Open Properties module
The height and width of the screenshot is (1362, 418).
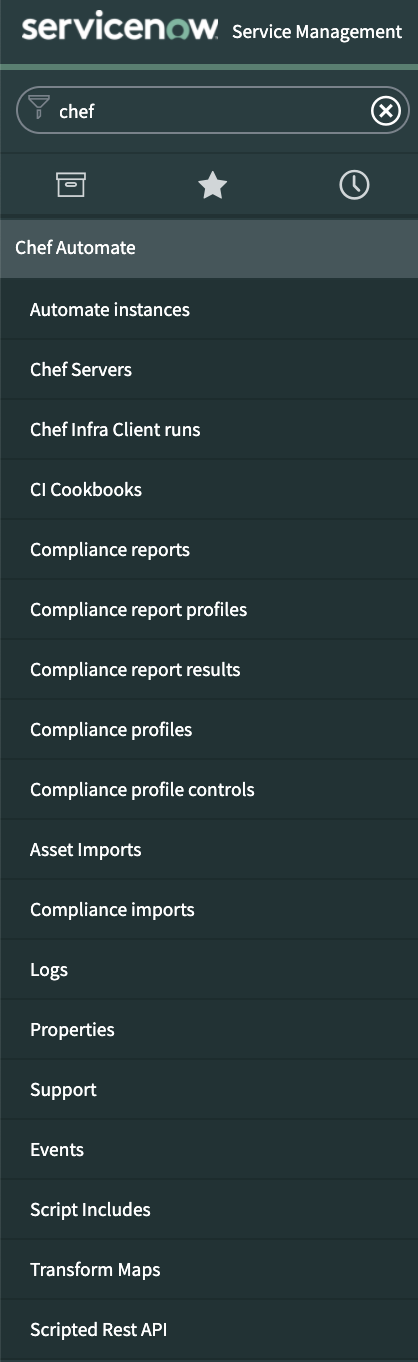(x=209, y=1030)
